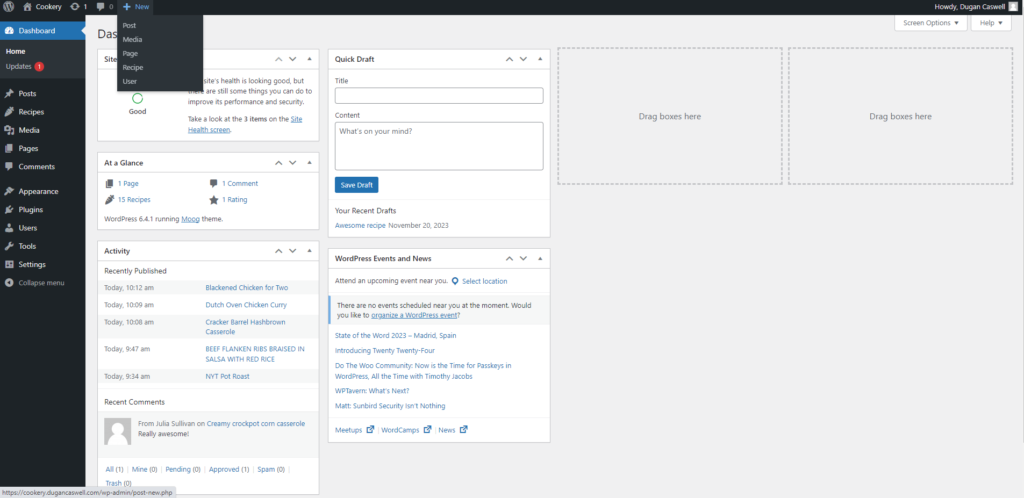Choose Media from the New dropdown menu
Image resolution: width=1024 pixels, height=498 pixels.
click(132, 40)
